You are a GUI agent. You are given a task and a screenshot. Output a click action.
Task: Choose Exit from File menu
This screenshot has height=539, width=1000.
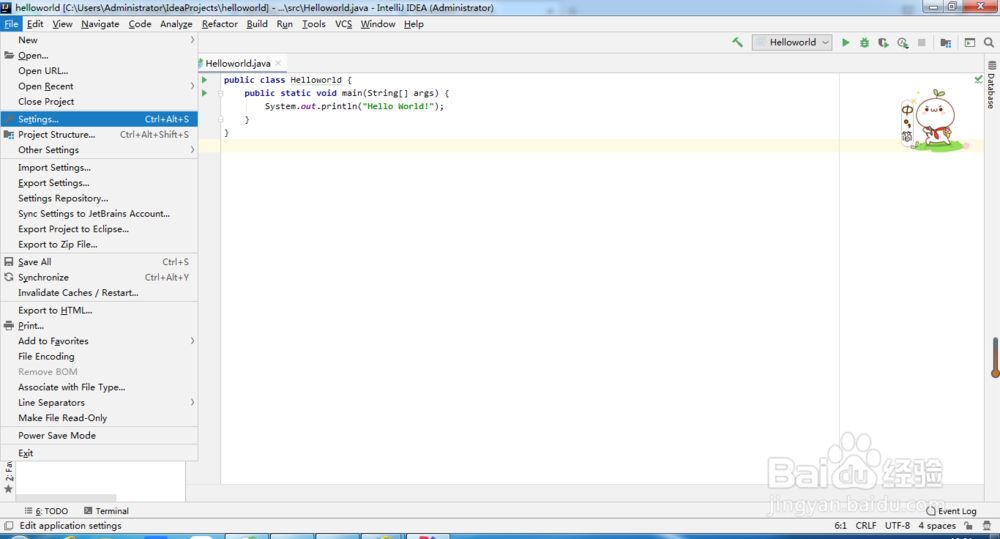pos(99,454)
